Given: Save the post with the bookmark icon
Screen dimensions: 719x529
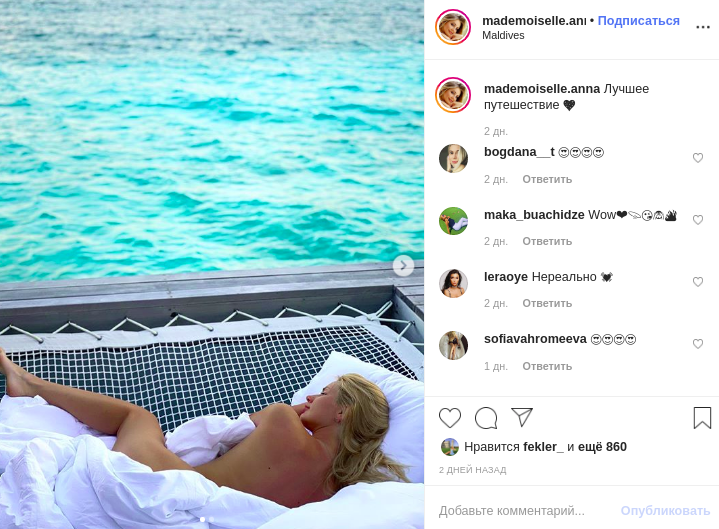Looking at the screenshot, I should point(702,418).
